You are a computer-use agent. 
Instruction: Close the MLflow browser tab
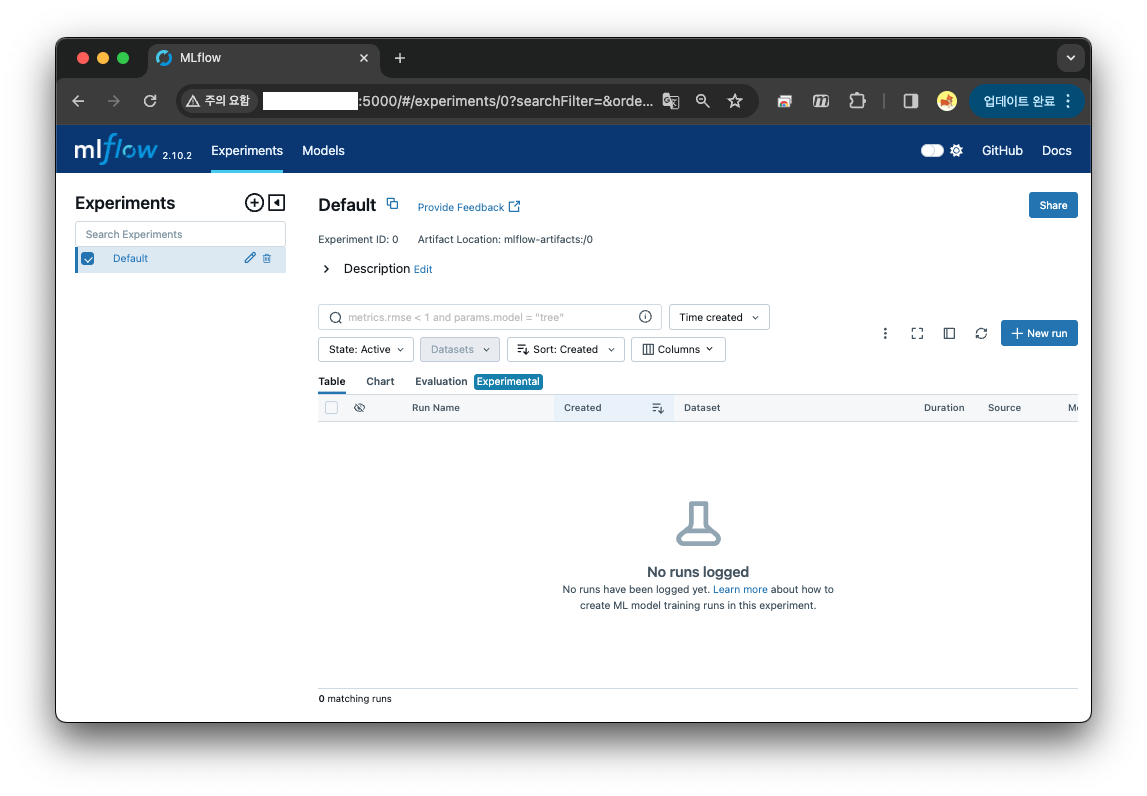click(364, 58)
